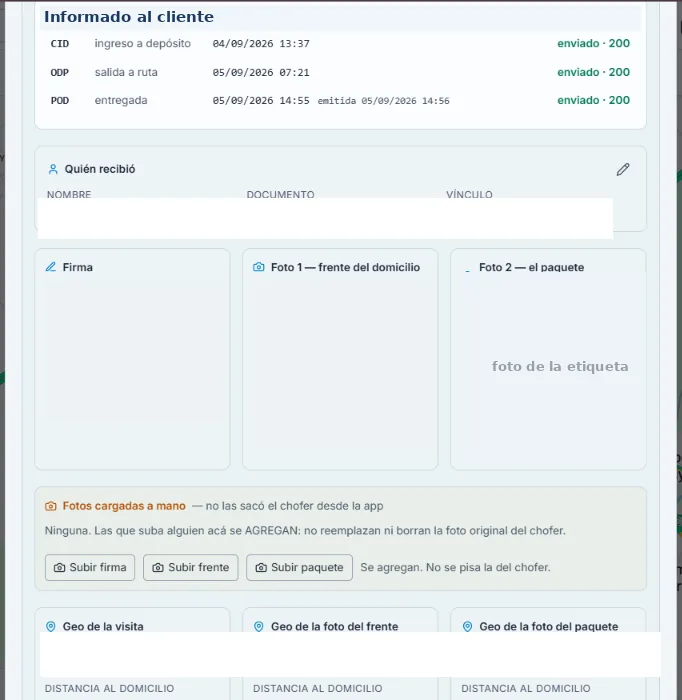Open the foto de la etiqueta placeholder
This screenshot has width=682, height=700.
click(x=560, y=367)
